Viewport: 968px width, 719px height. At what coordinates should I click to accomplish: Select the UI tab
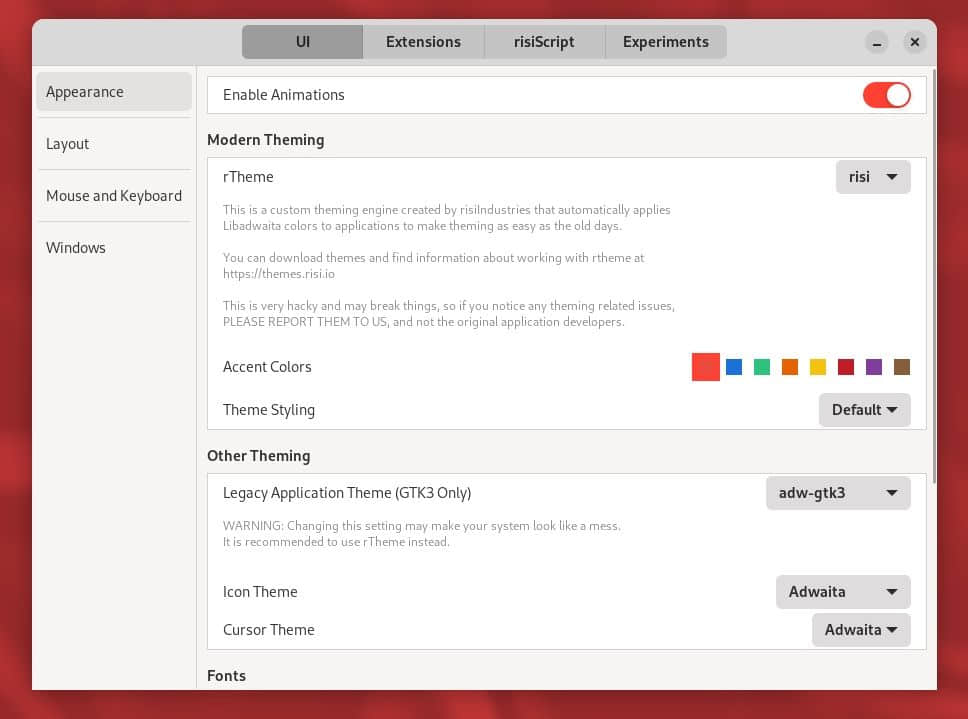tap(302, 42)
